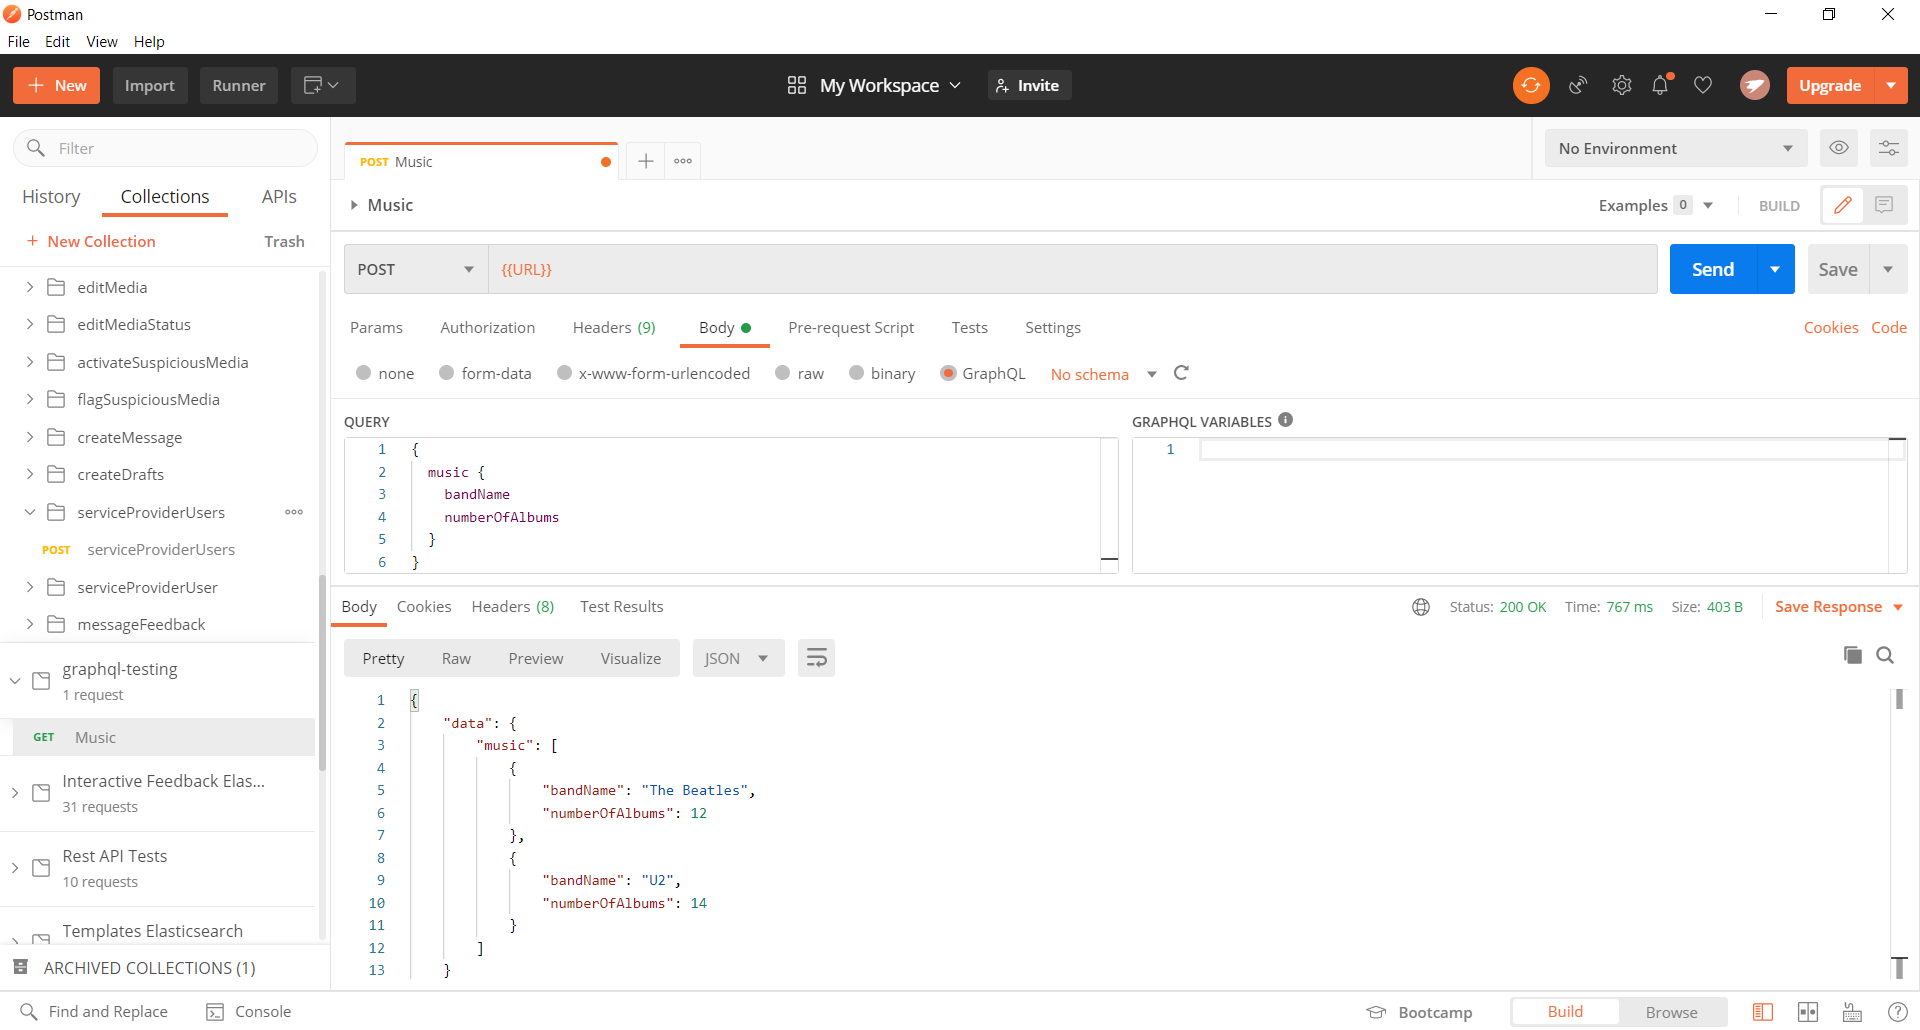Viewport: 1920px width, 1030px height.
Task: Open the settings gear icon
Action: 1622,85
